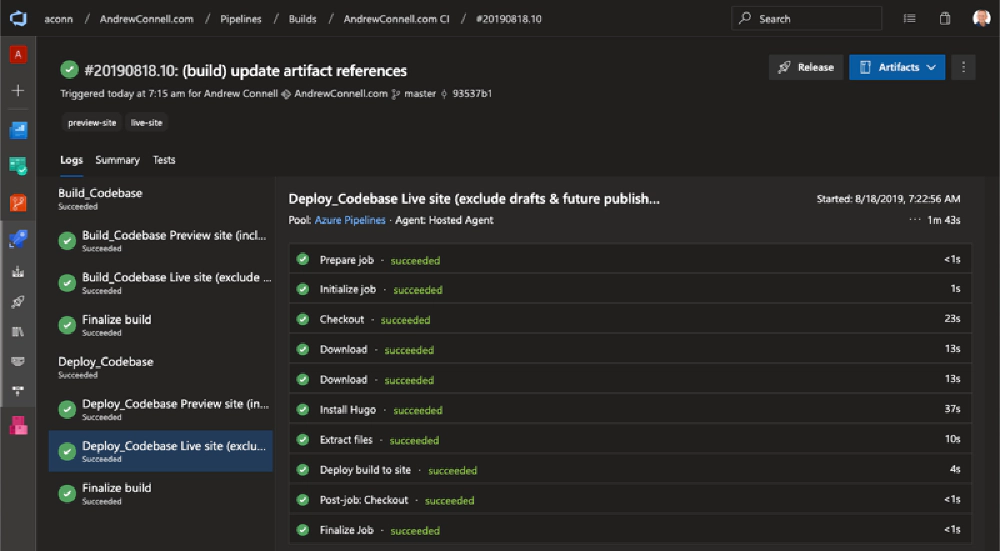The height and width of the screenshot is (551, 1000).
Task: Open the Finalize Job step log
Action: click(x=630, y=530)
